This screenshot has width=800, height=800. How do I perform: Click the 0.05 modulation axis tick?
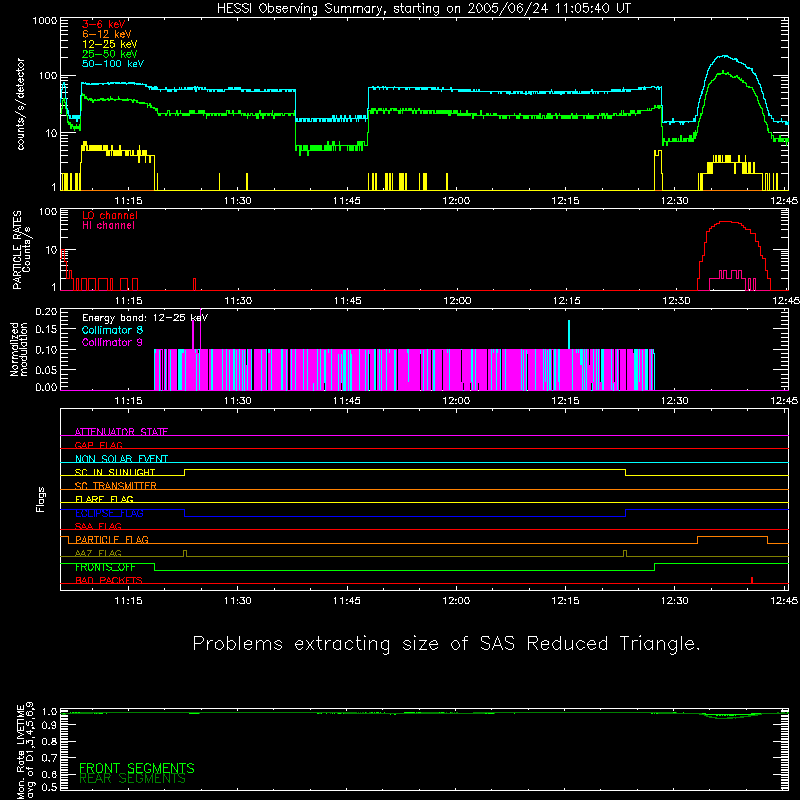[46, 369]
